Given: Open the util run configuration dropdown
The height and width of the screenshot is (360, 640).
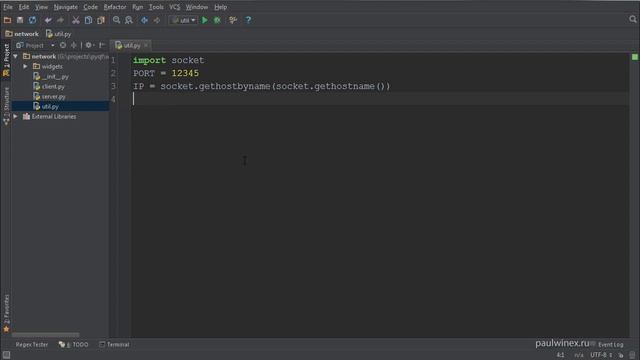Looking at the screenshot, I should click(x=183, y=20).
